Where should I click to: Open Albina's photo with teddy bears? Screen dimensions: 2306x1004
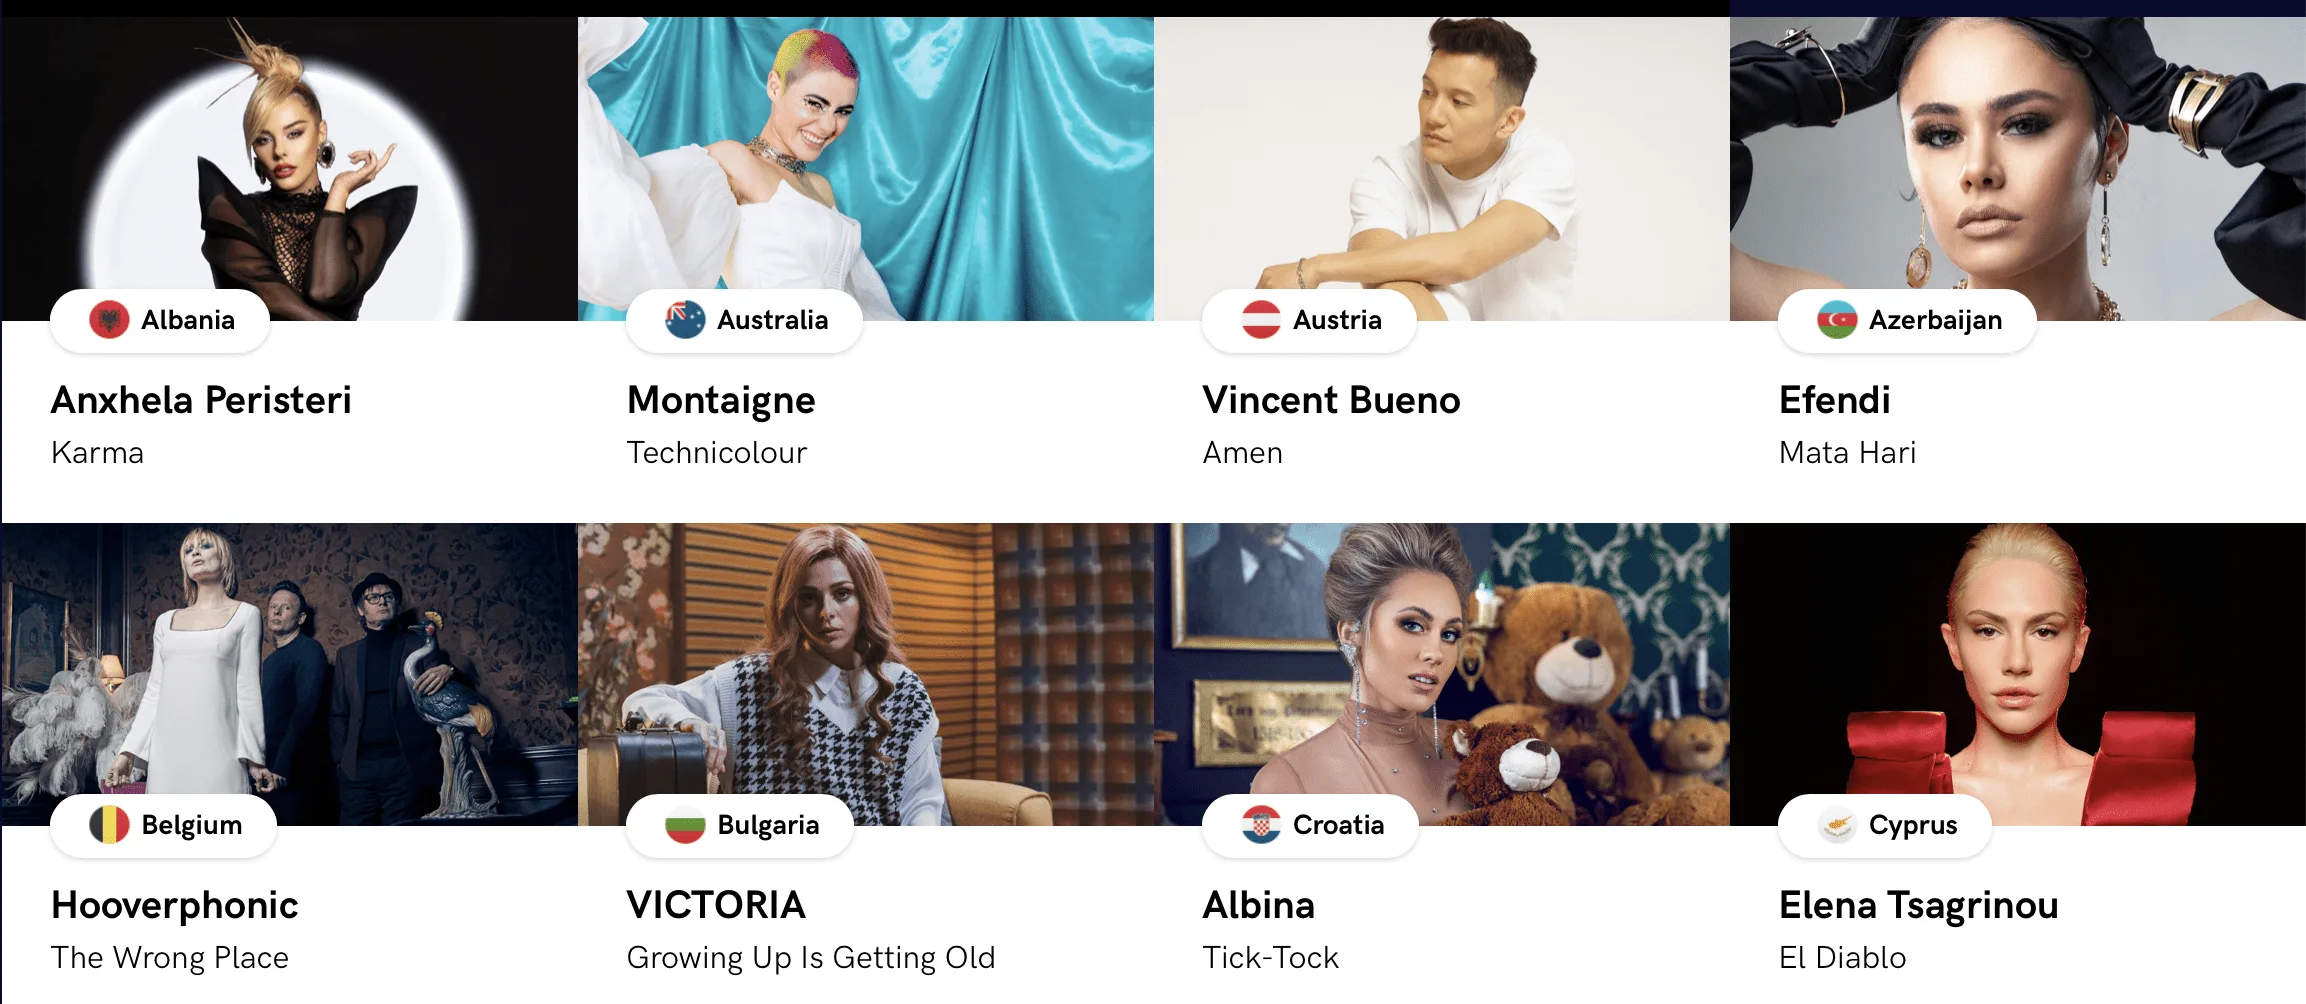click(x=1442, y=674)
